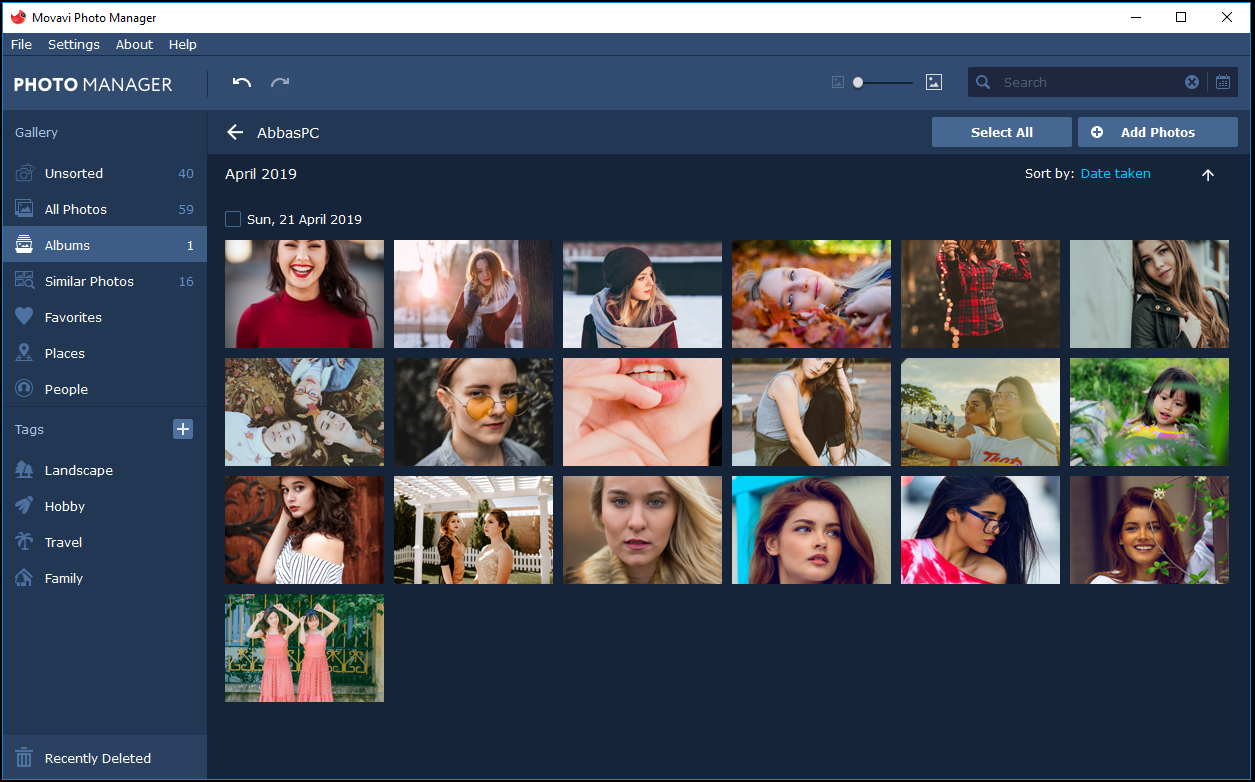The height and width of the screenshot is (782, 1255).
Task: Open the Settings menu
Action: (x=74, y=45)
